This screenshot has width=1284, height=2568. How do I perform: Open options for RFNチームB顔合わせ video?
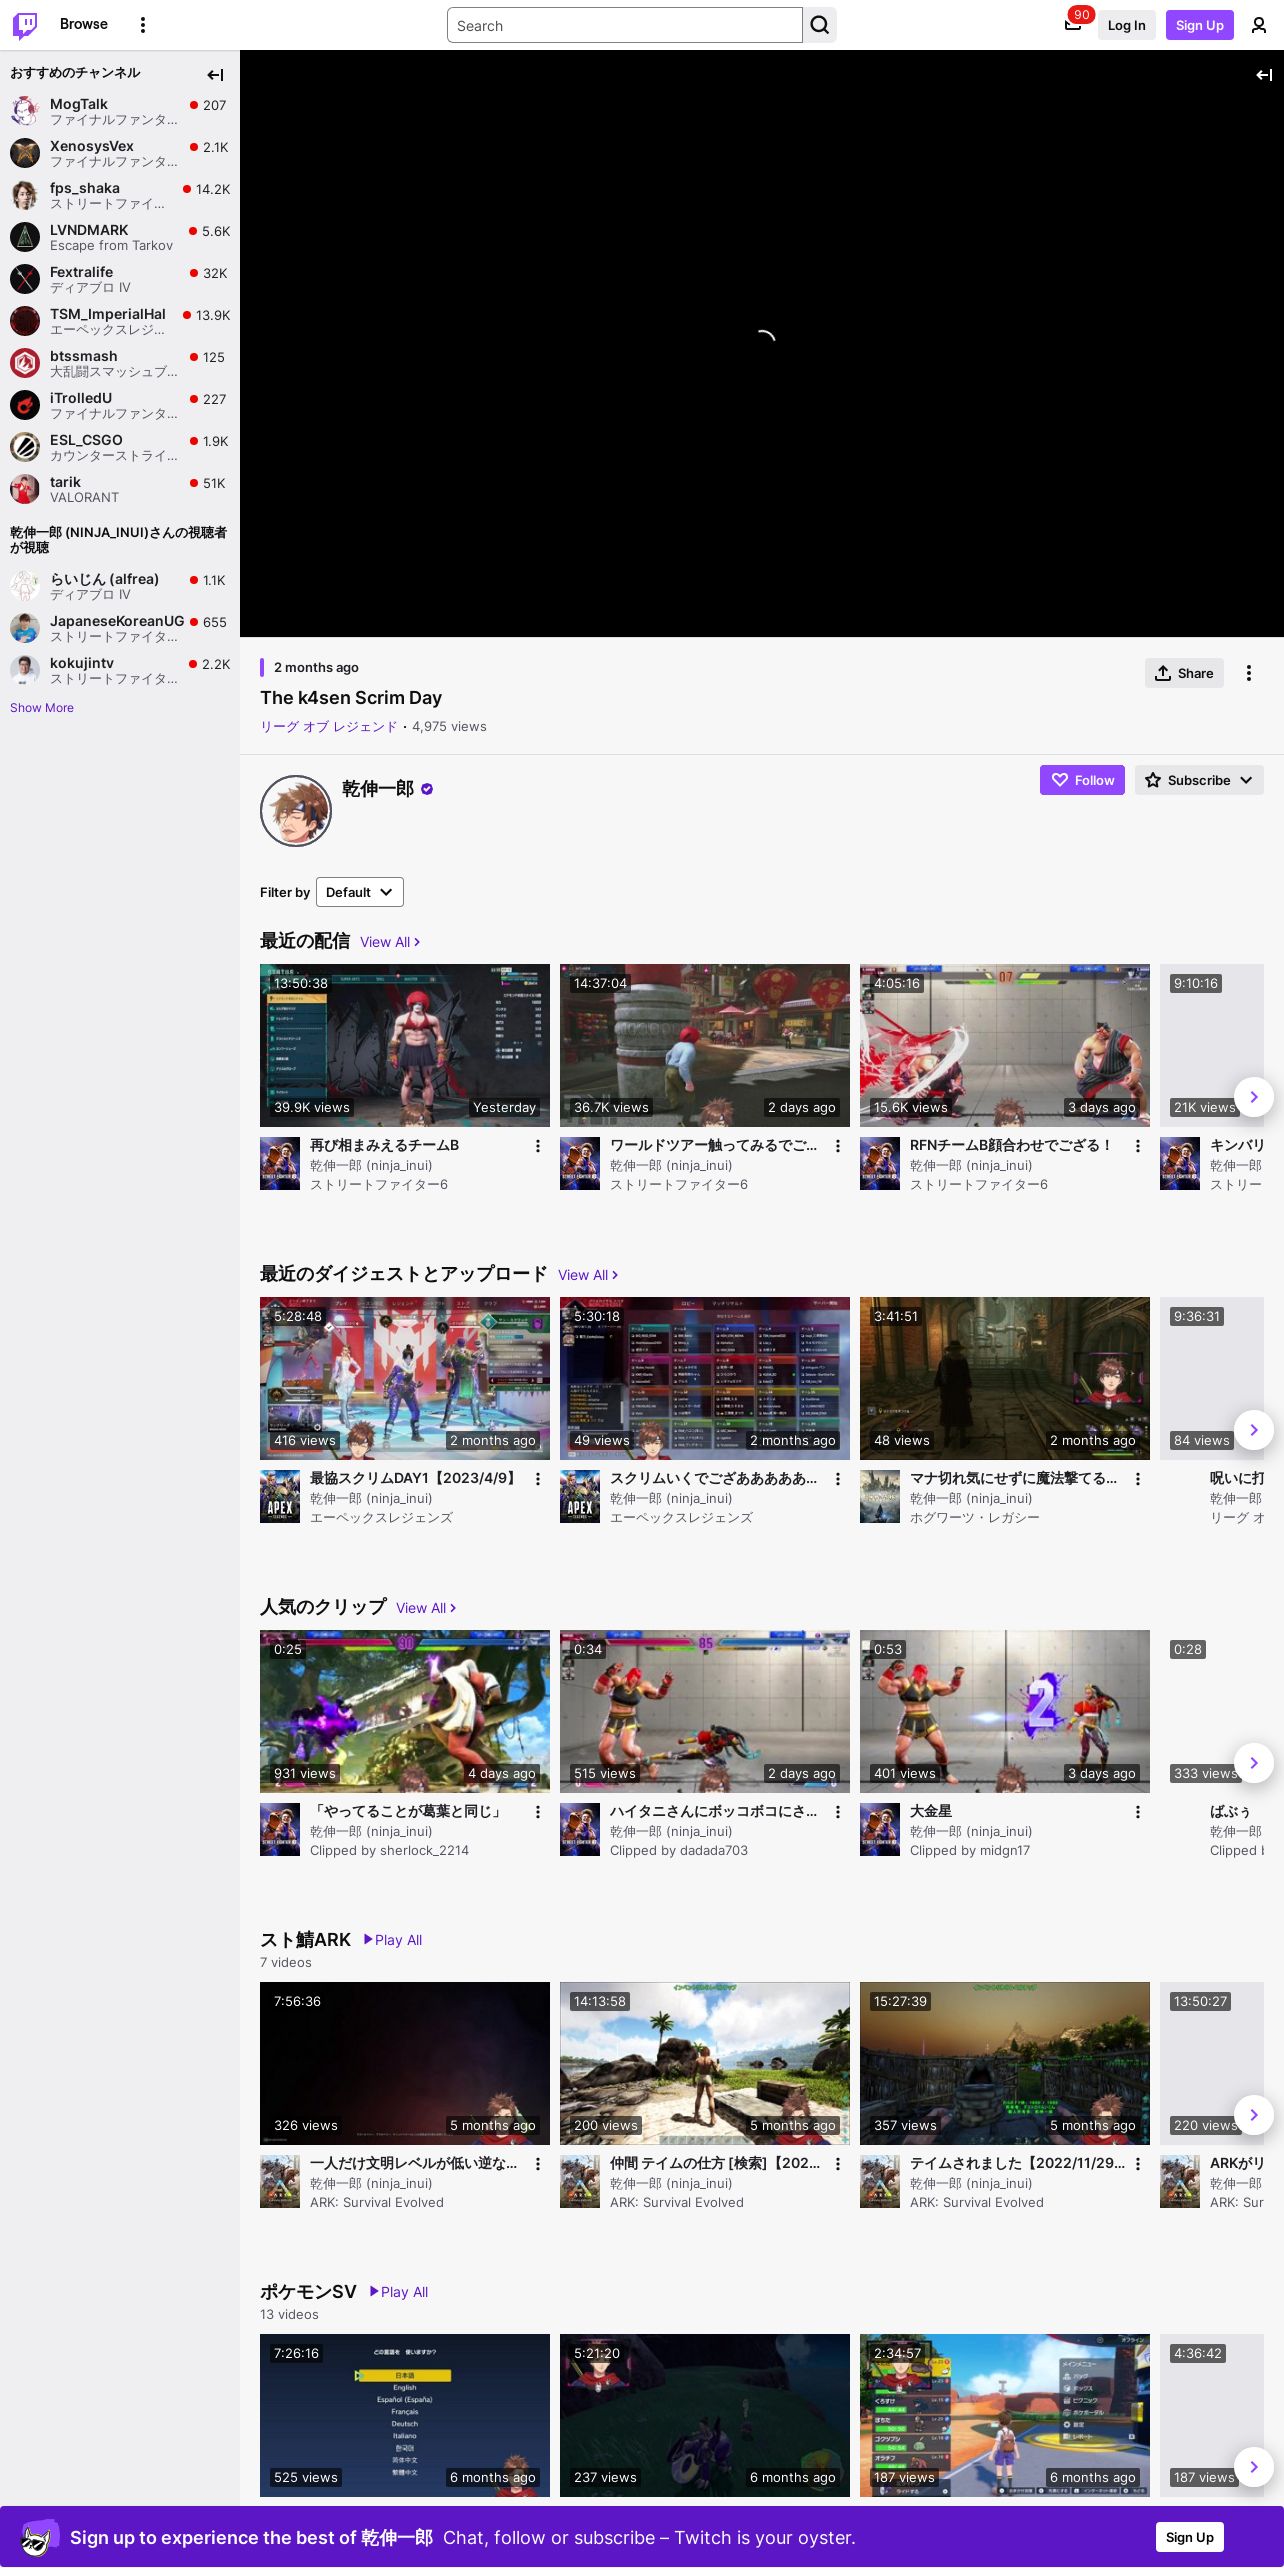pyautogui.click(x=1138, y=1146)
